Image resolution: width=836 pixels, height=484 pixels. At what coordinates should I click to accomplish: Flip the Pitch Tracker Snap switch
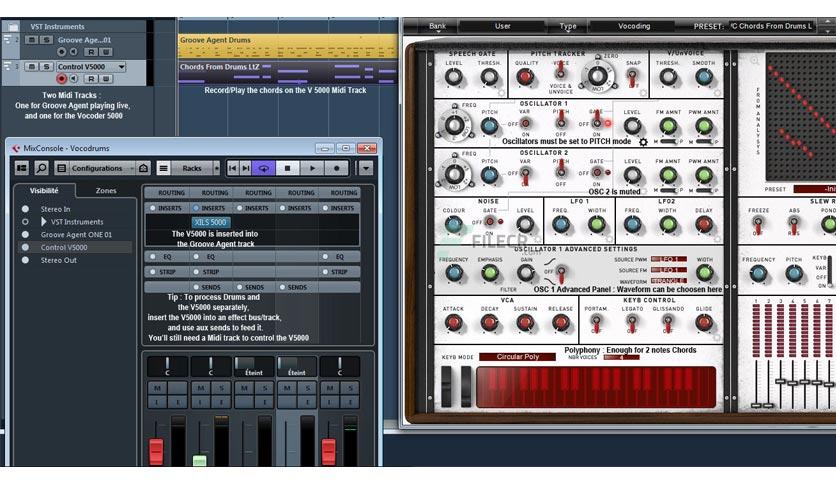(x=633, y=78)
